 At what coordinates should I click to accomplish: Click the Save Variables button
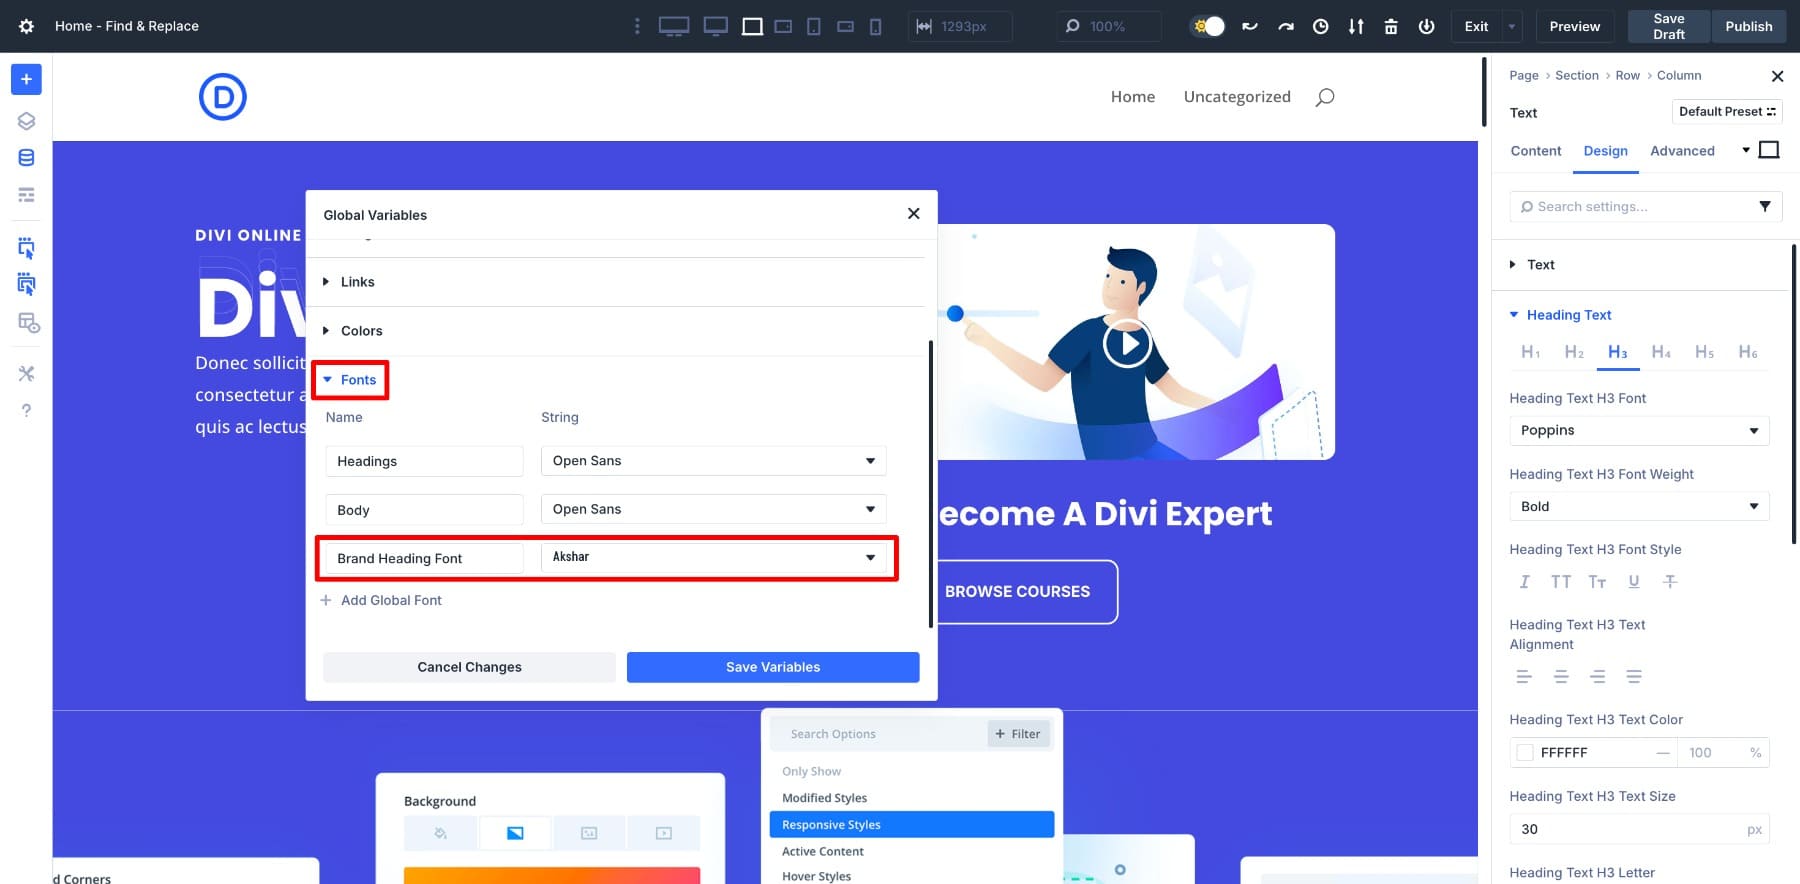point(772,667)
